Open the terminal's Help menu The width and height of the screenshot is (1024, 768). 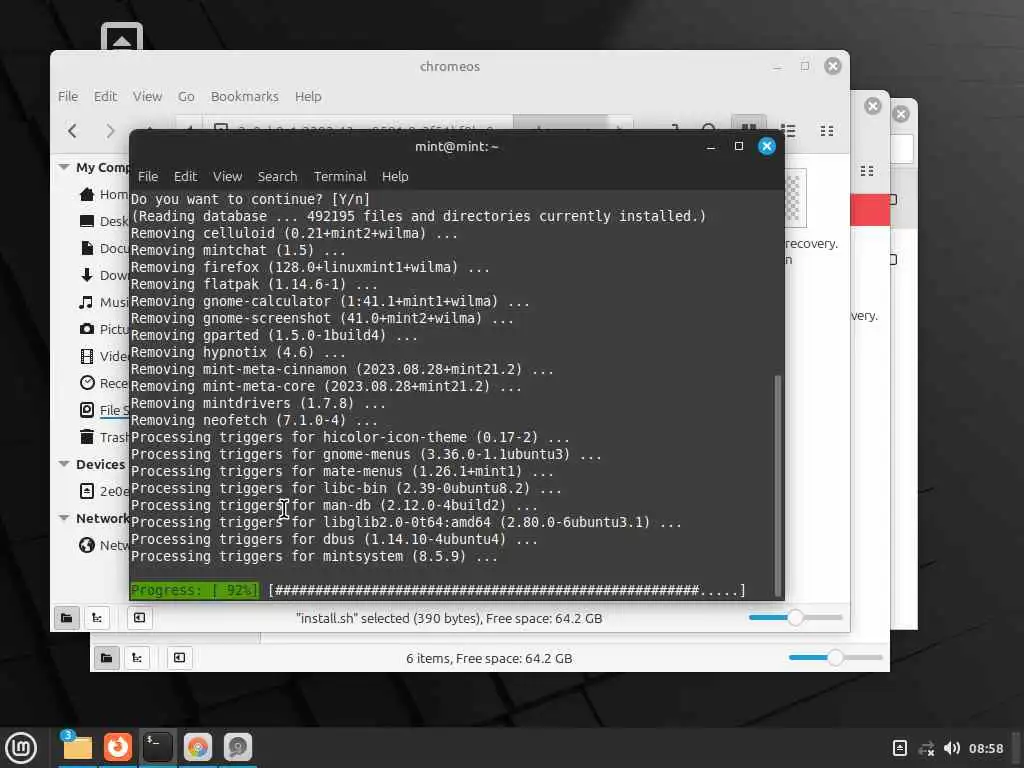[x=395, y=176]
